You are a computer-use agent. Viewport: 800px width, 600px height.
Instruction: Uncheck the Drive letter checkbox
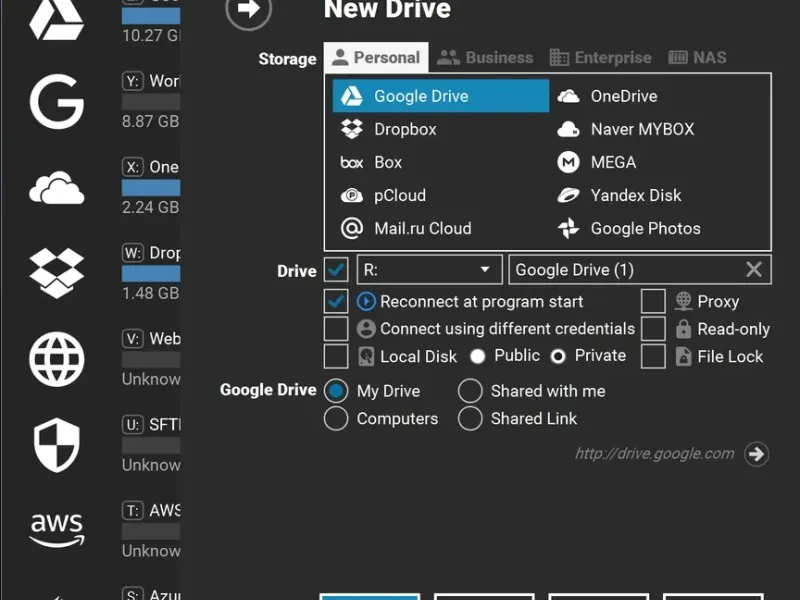point(336,269)
